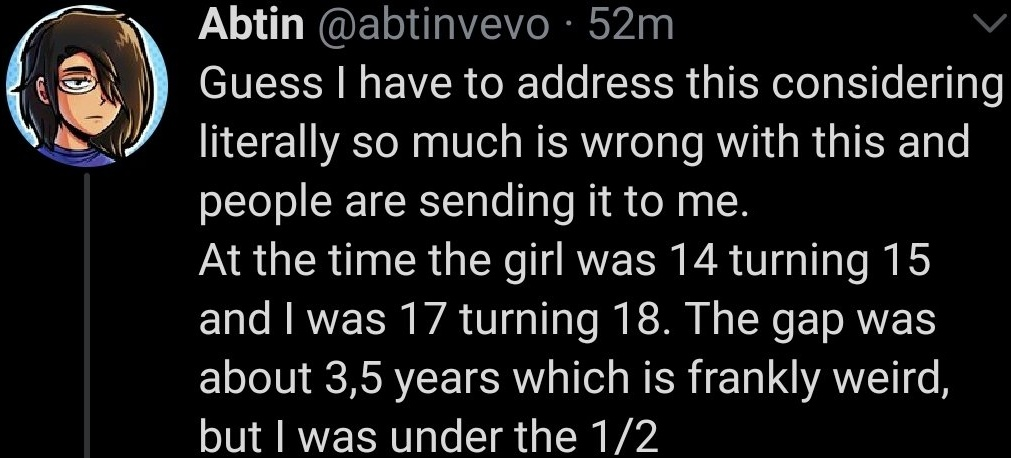
Task: Click the tweet line starting "Guess I have"
Action: (601, 86)
